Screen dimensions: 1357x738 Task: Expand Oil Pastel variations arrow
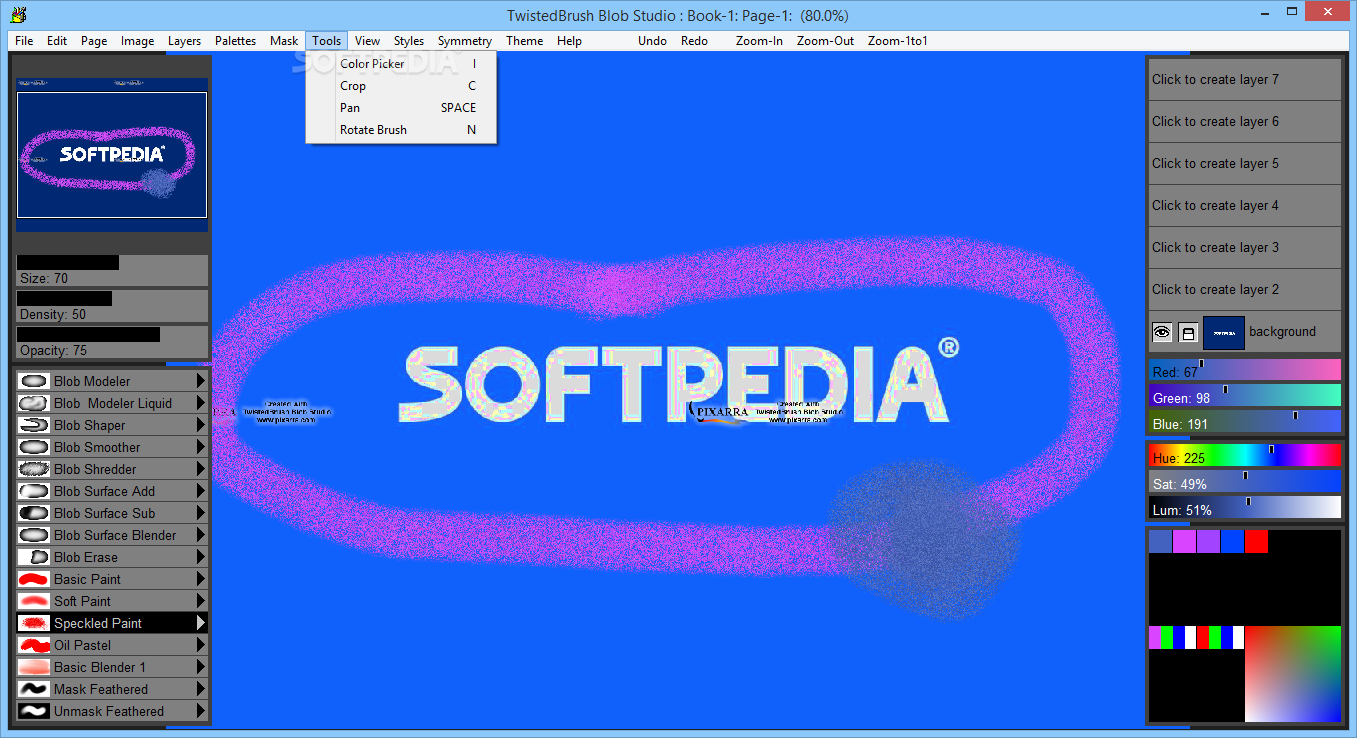[x=200, y=645]
